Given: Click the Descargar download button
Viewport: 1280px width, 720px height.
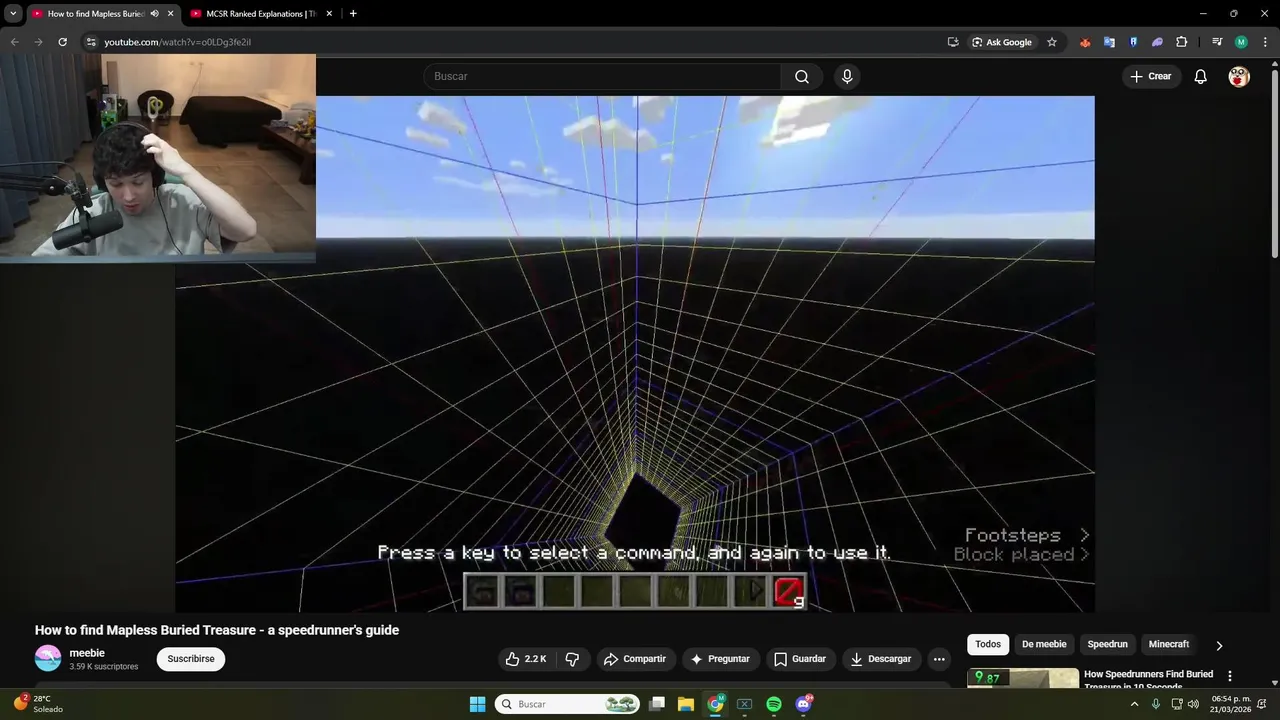Looking at the screenshot, I should coord(881,659).
